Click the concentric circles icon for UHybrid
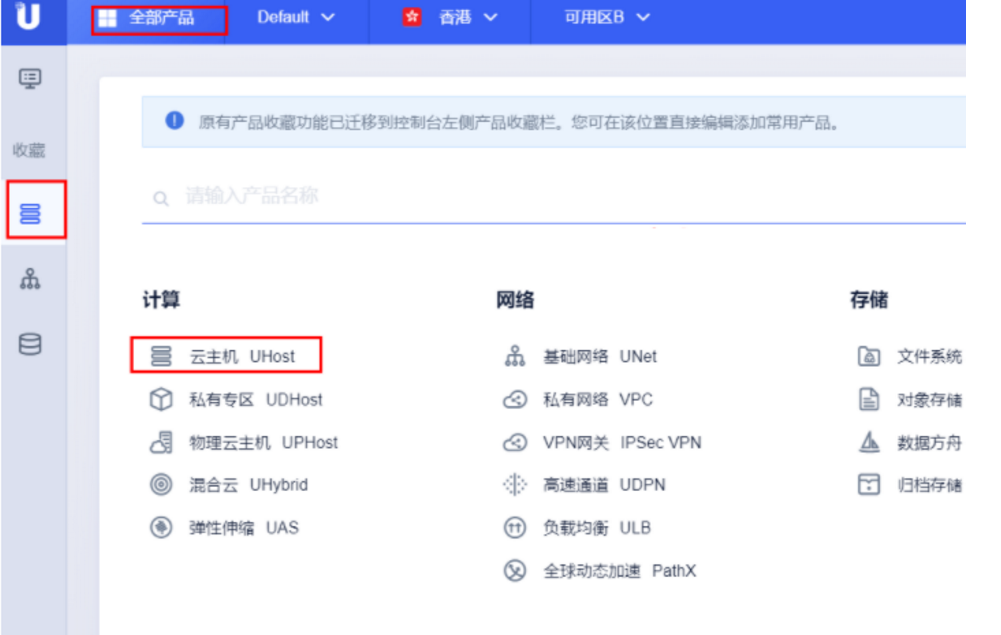Viewport: 1001px width, 635px height. 161,485
